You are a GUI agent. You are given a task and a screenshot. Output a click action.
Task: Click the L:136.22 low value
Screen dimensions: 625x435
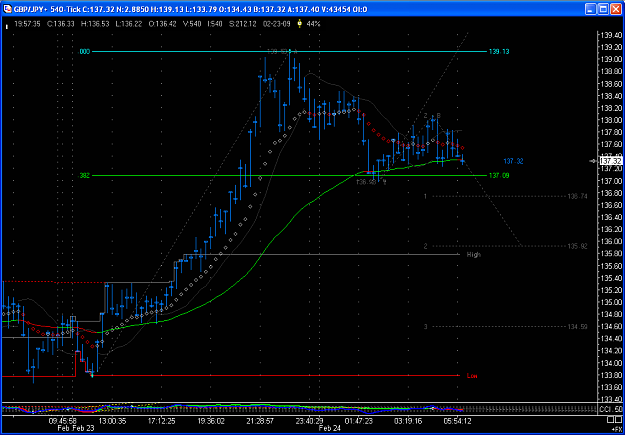pyautogui.click(x=129, y=24)
